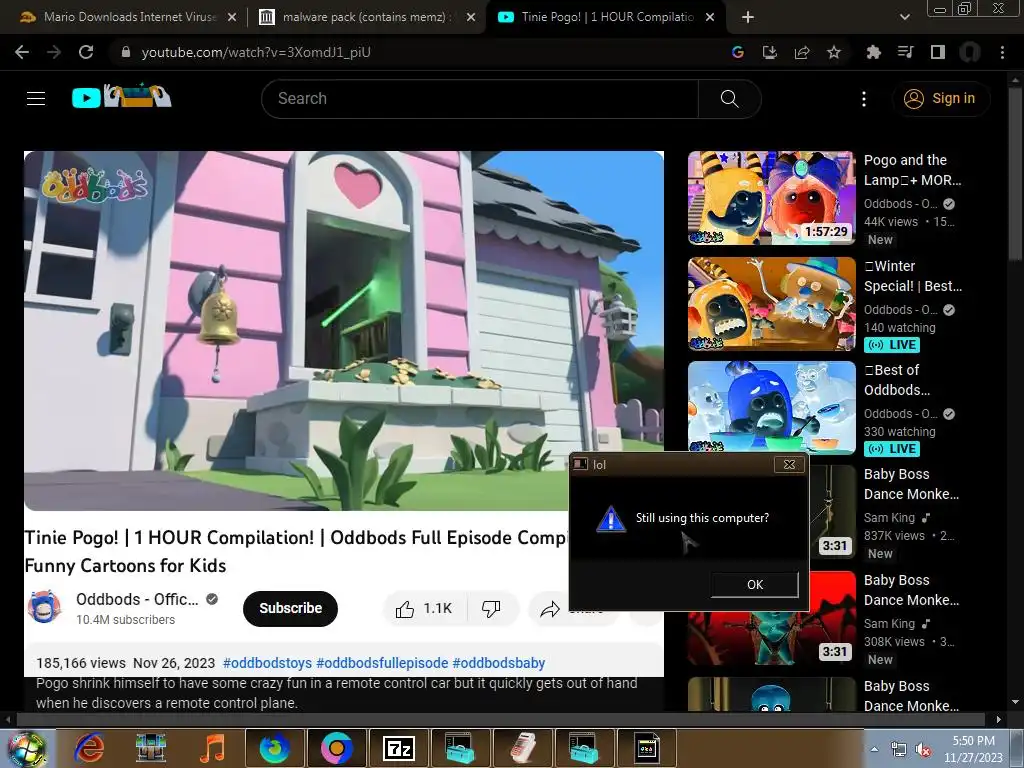Click the muted volume tray icon
Viewport: 1024px width, 768px height.
[x=923, y=750]
